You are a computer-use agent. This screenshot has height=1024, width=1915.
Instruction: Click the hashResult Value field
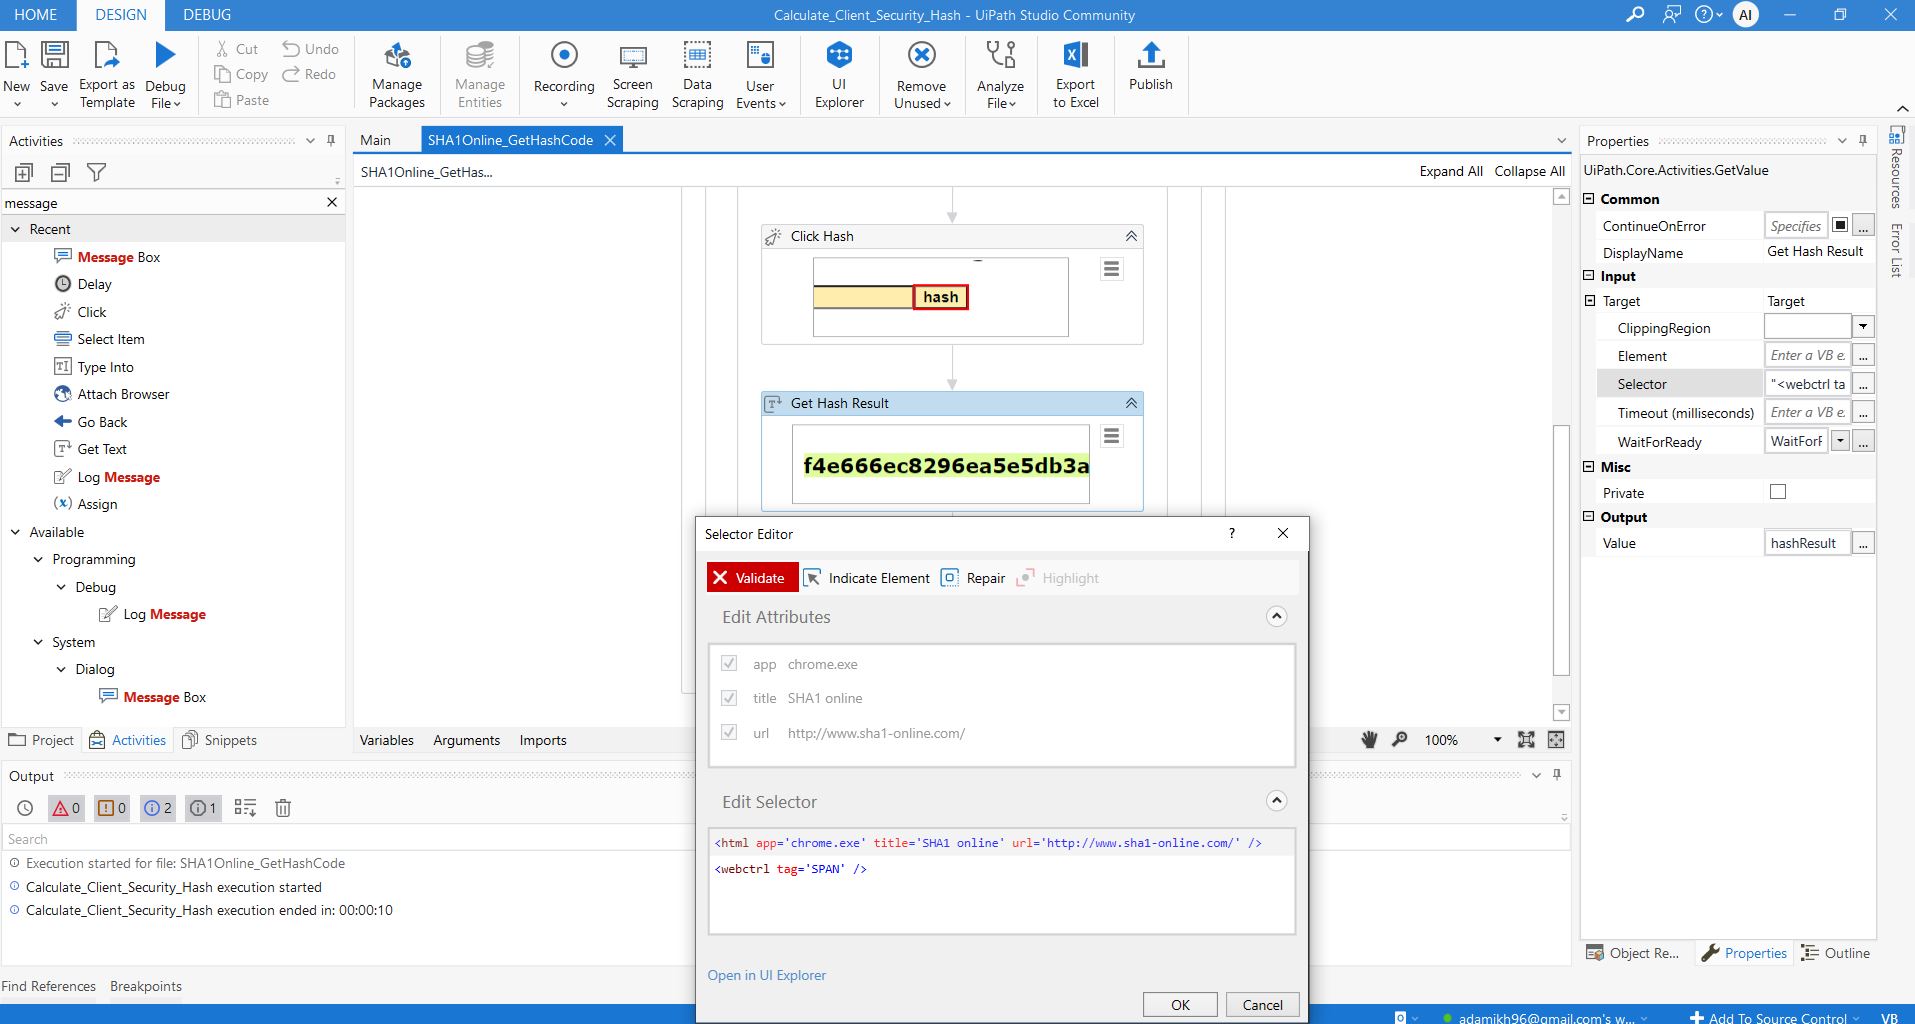(x=1807, y=543)
